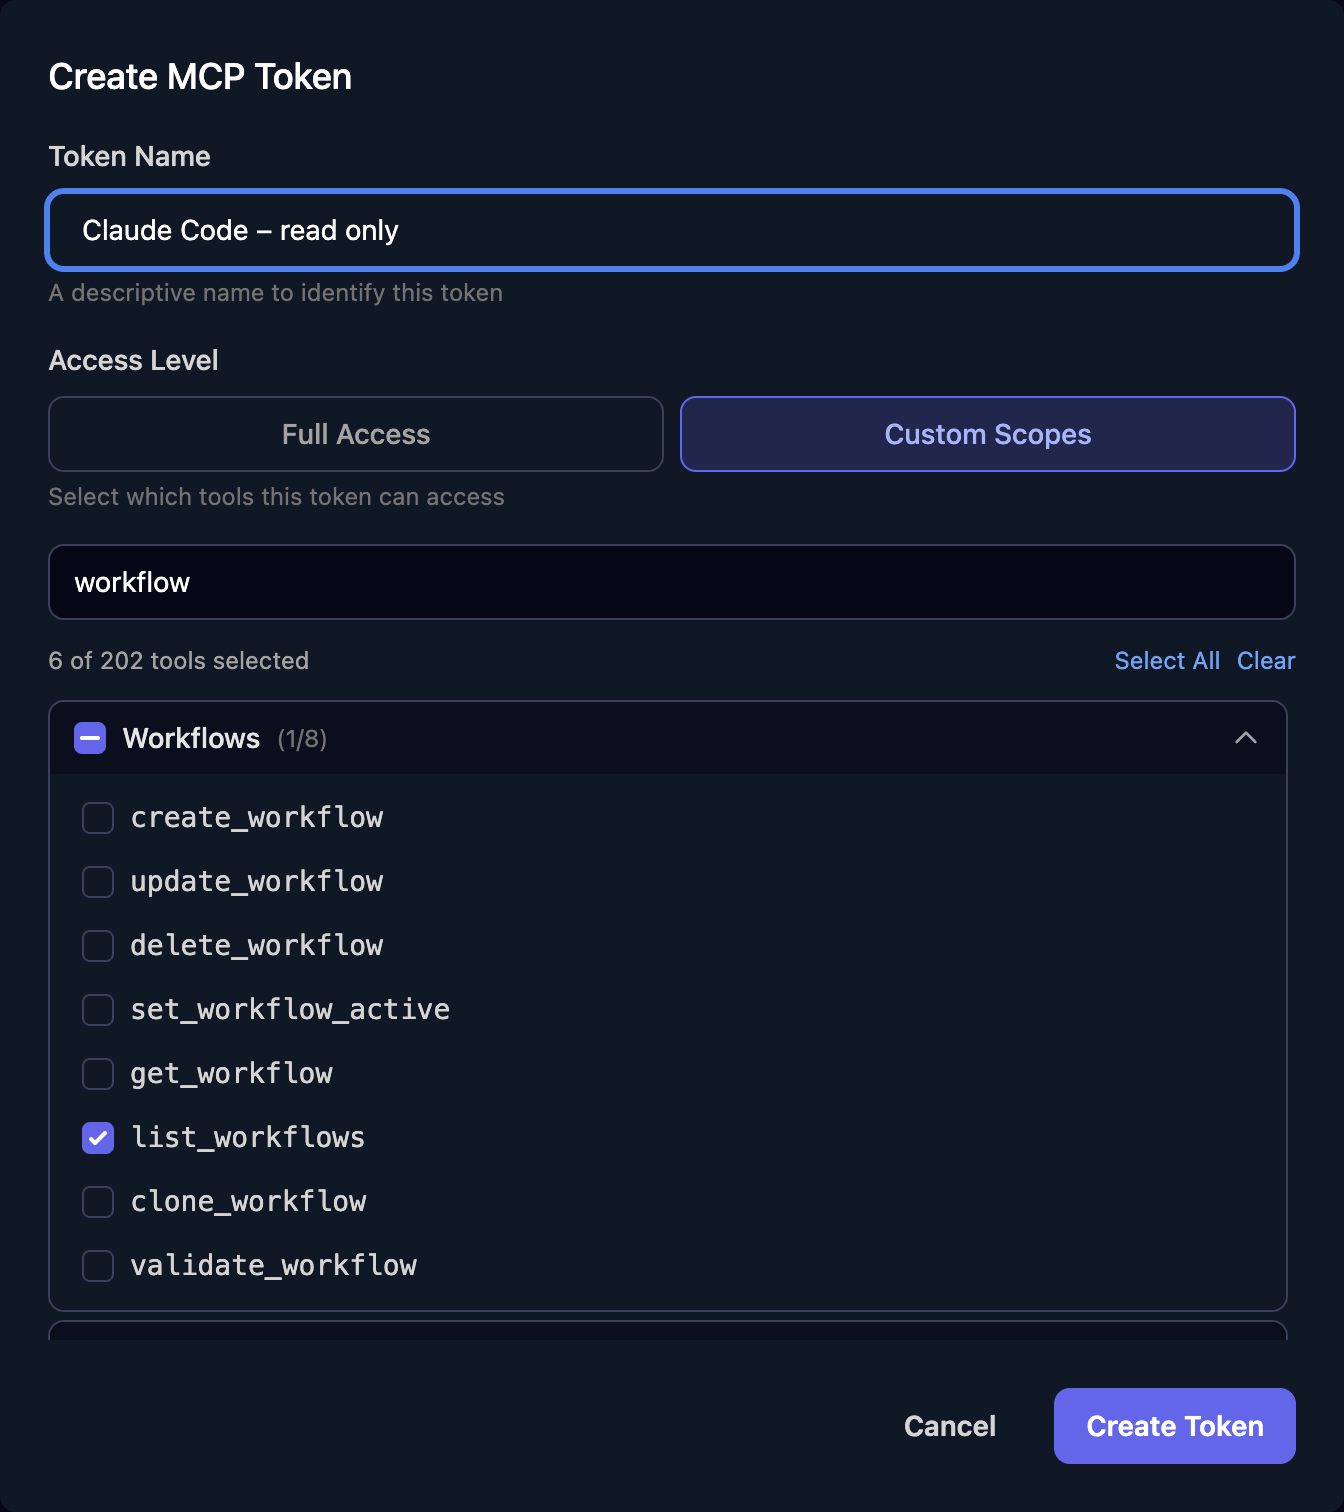
Task: Click the create_workflow label text
Action: (257, 818)
